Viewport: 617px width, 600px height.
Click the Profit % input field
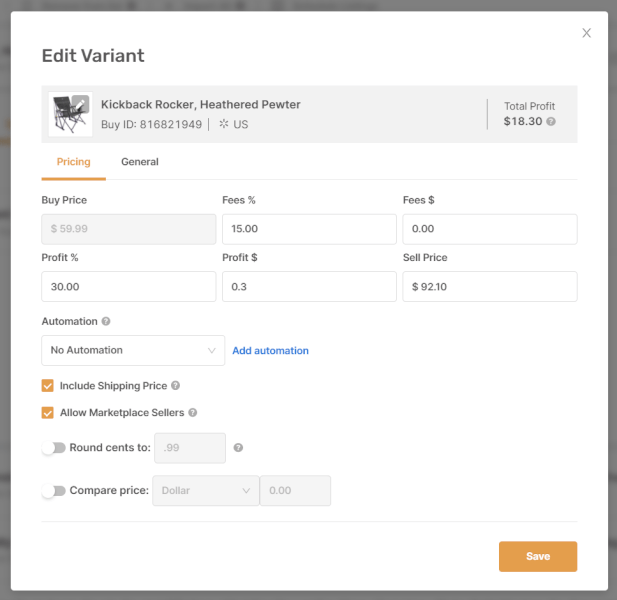tap(129, 286)
